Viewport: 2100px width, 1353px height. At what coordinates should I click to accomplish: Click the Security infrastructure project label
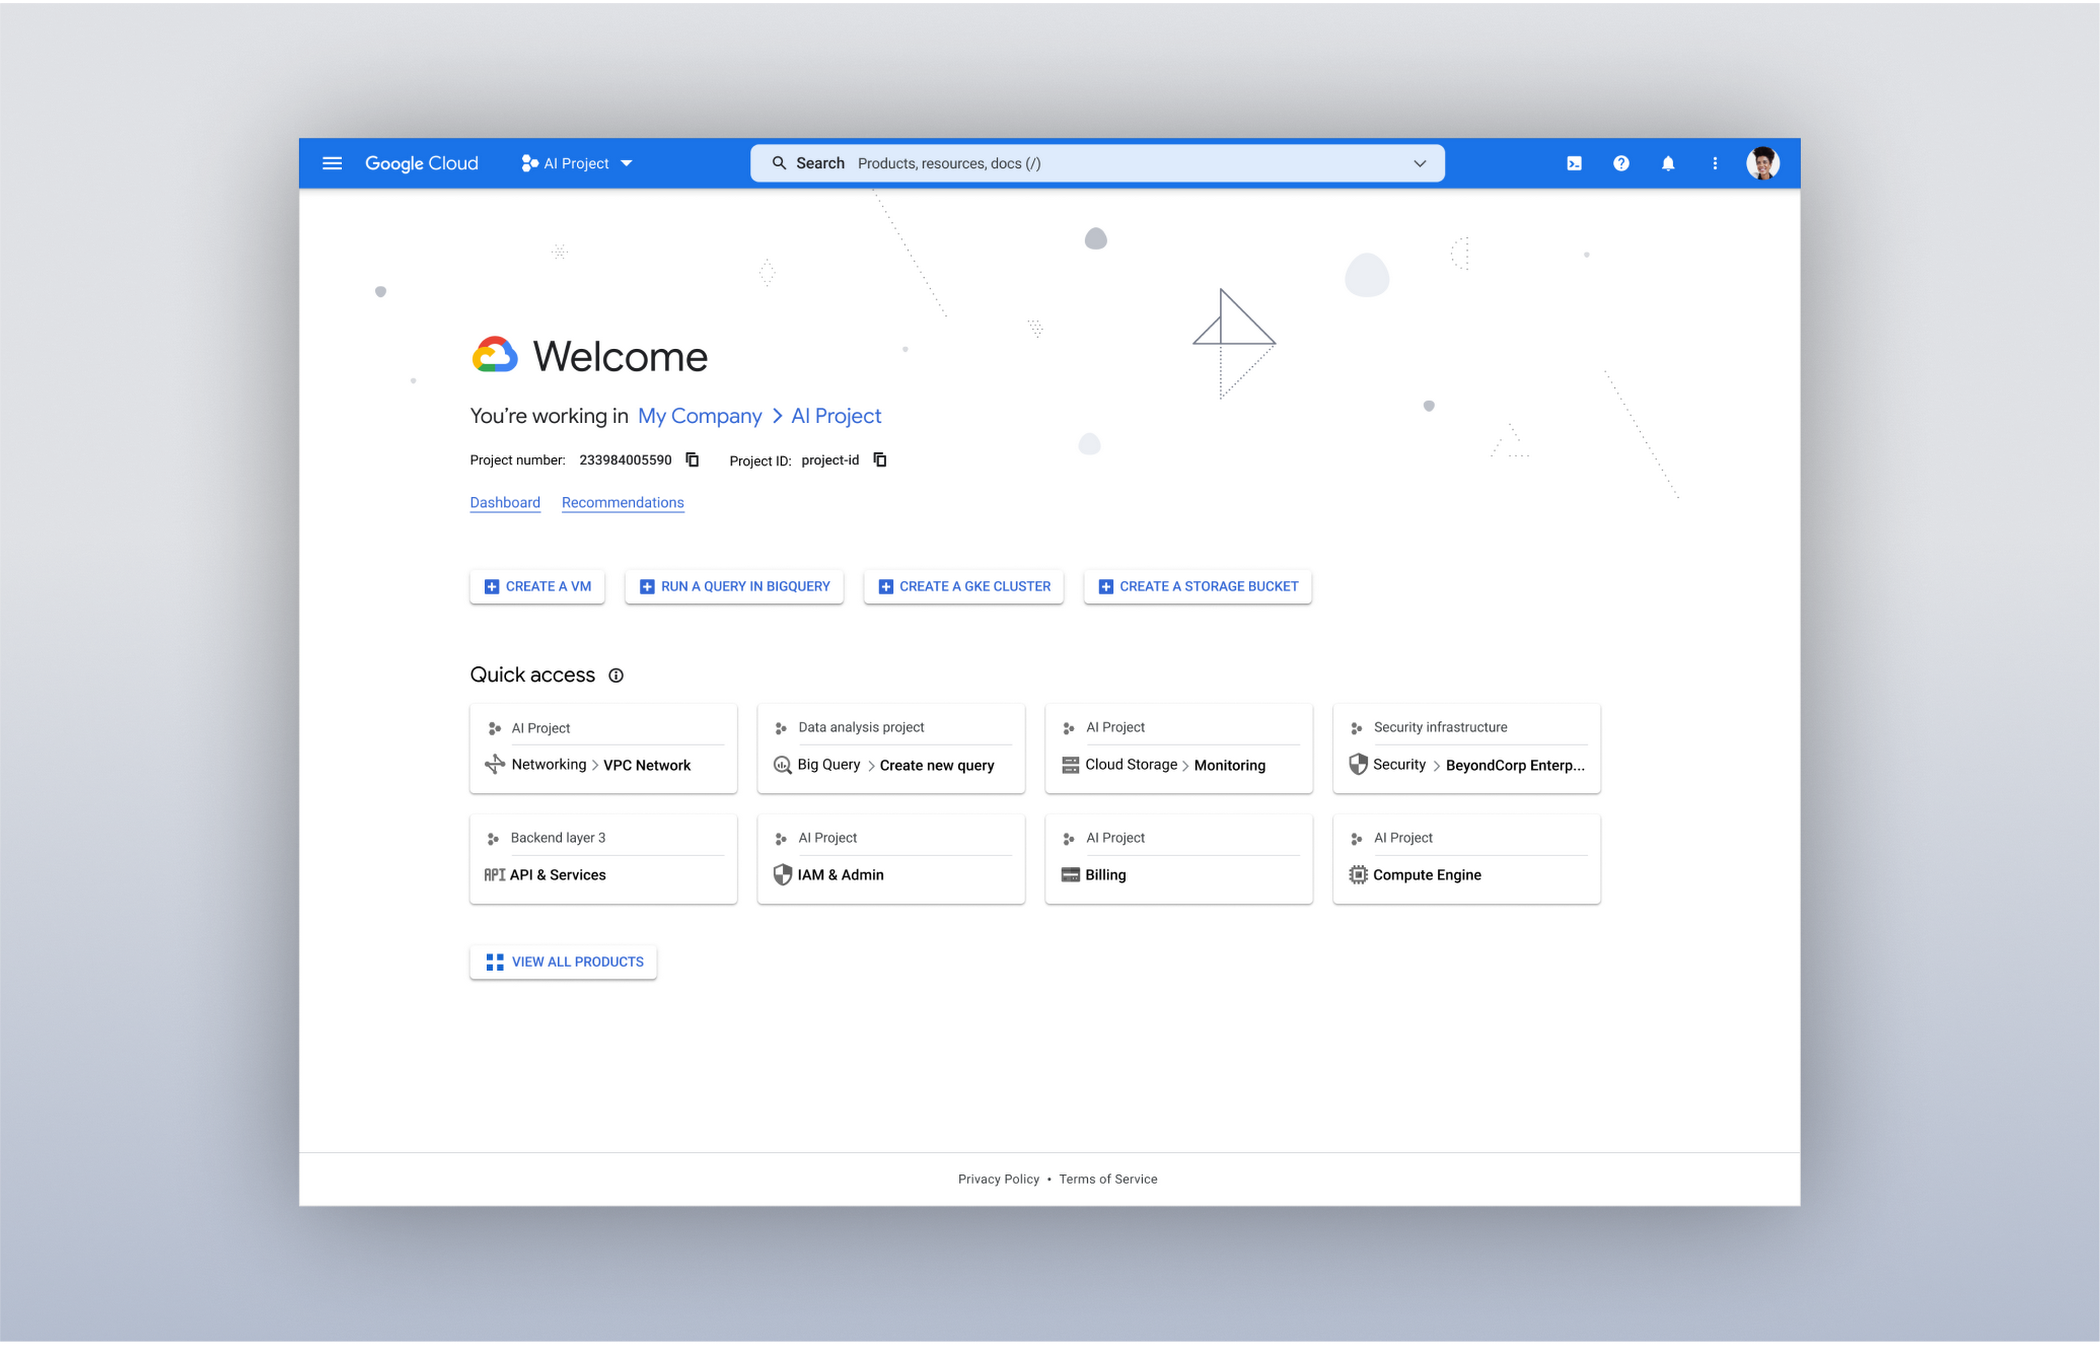1440,728
